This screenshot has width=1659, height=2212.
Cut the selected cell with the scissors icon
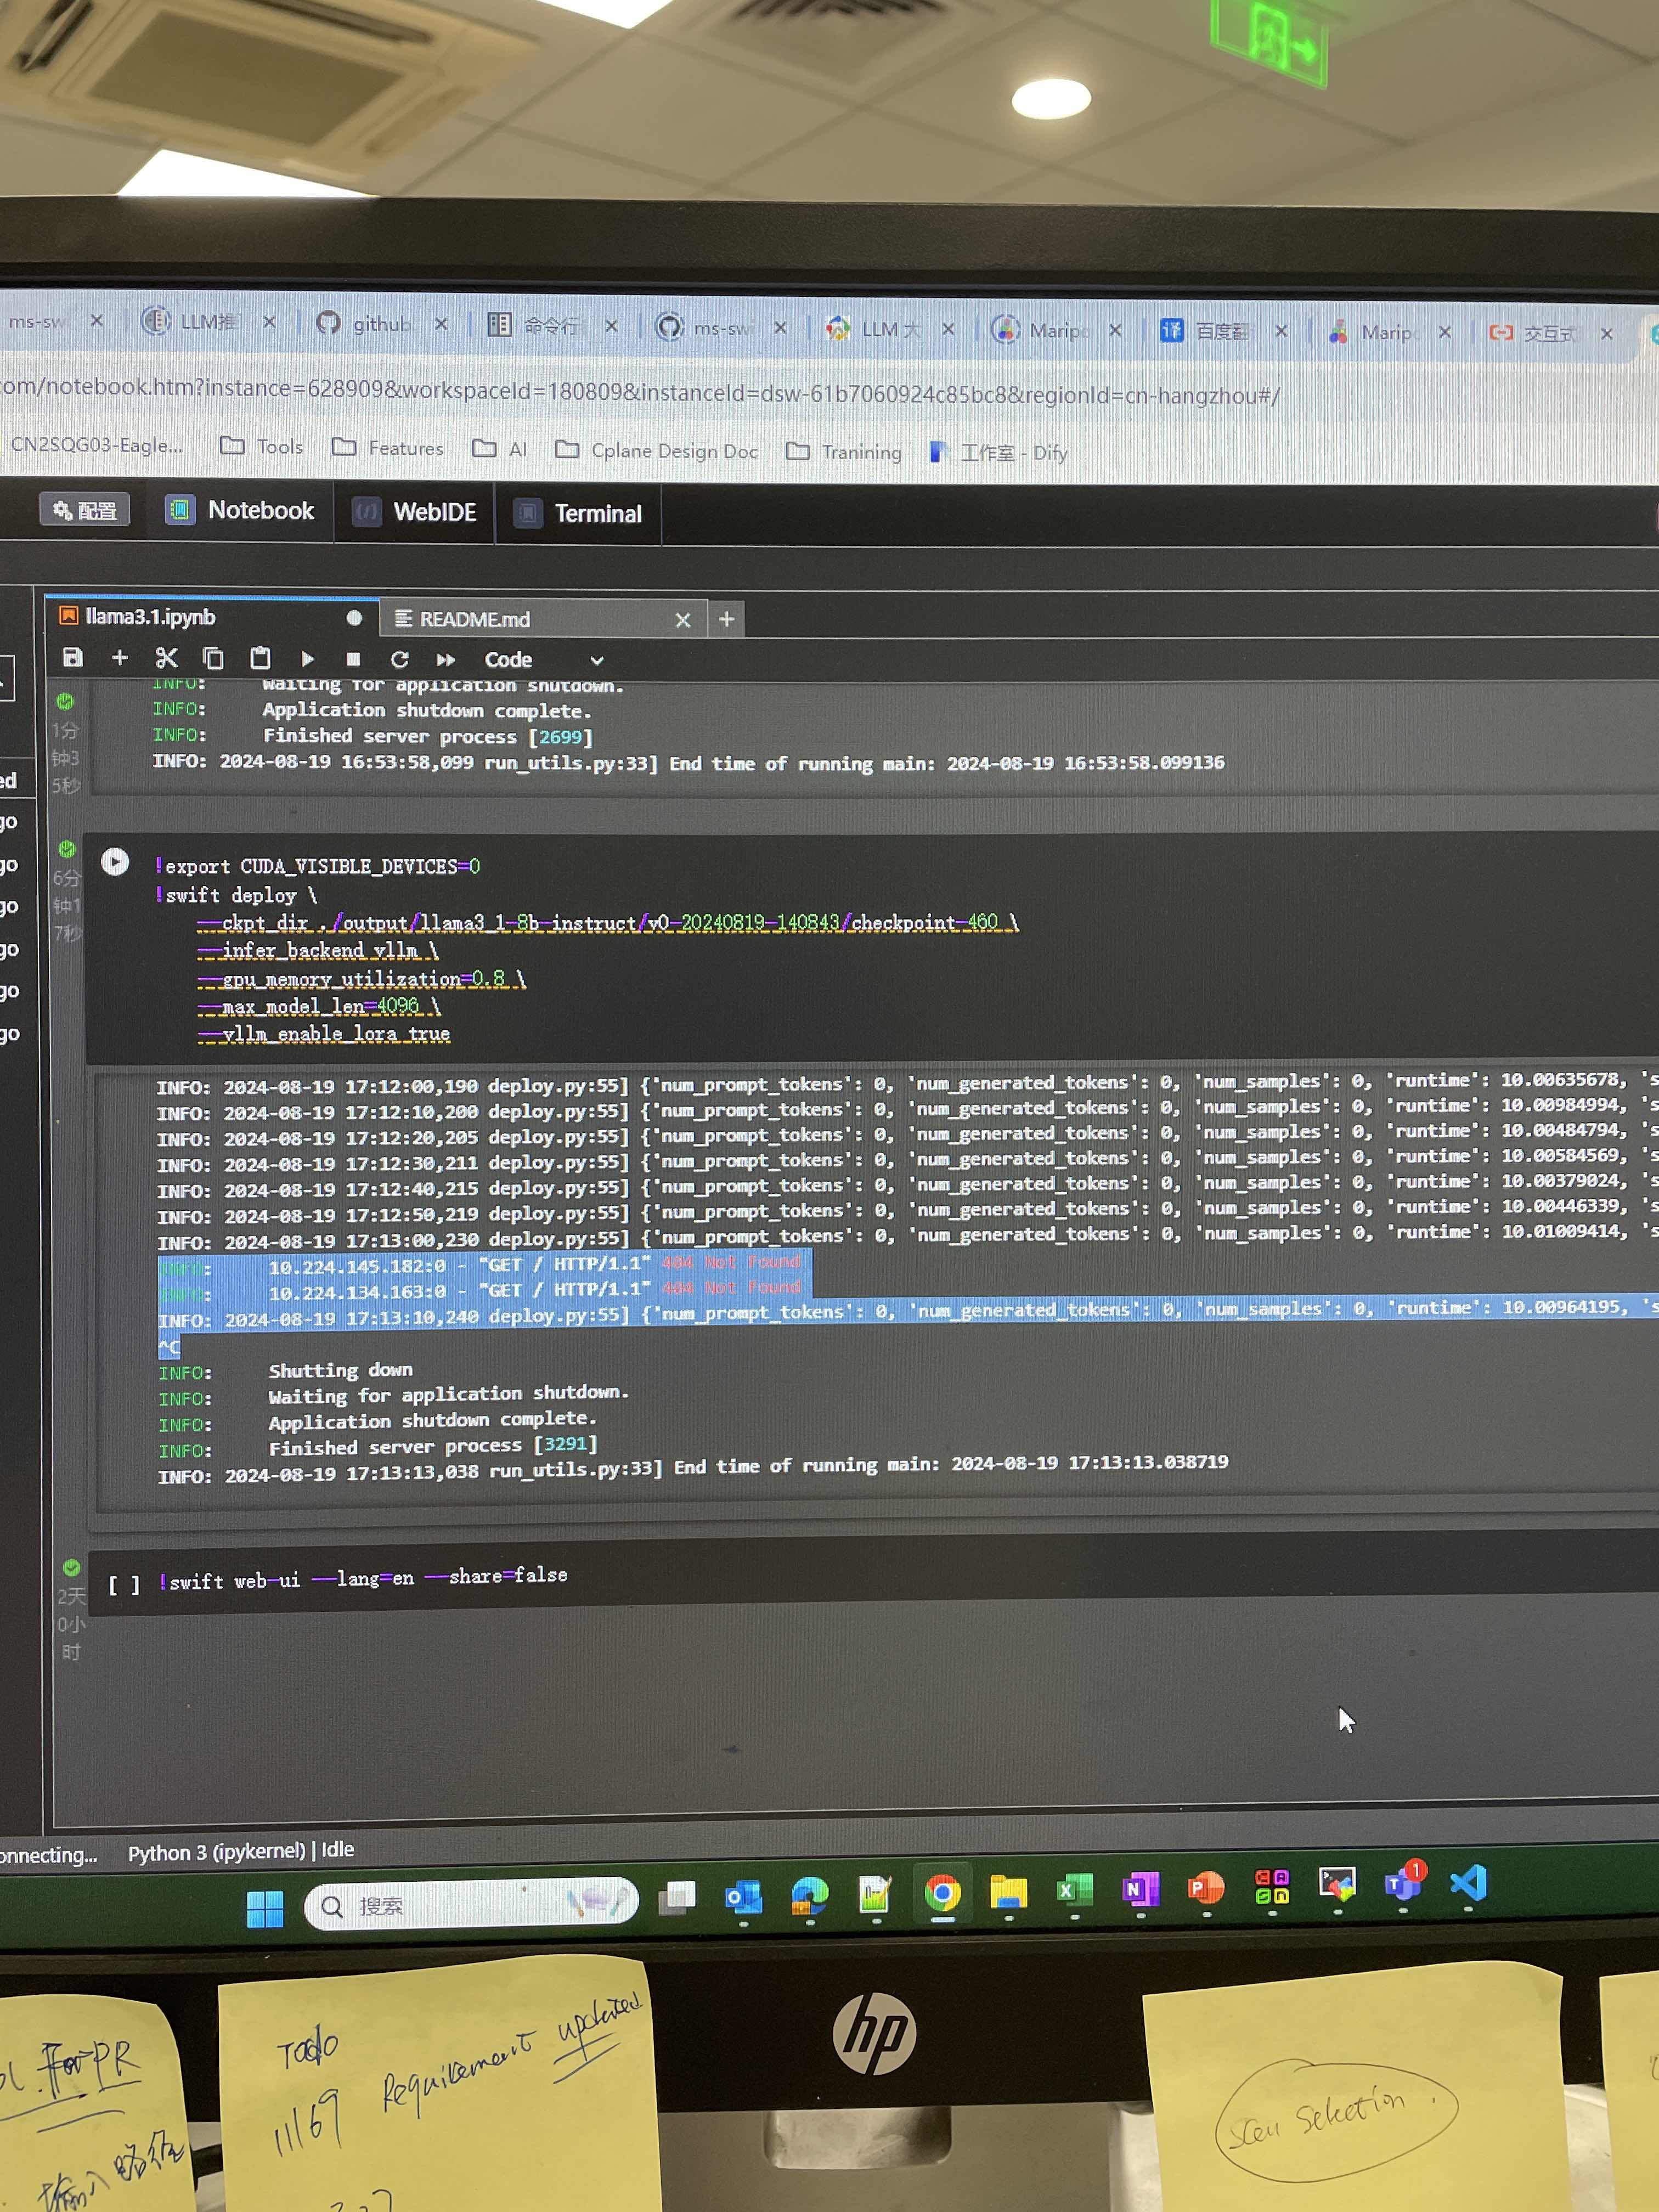[166, 657]
